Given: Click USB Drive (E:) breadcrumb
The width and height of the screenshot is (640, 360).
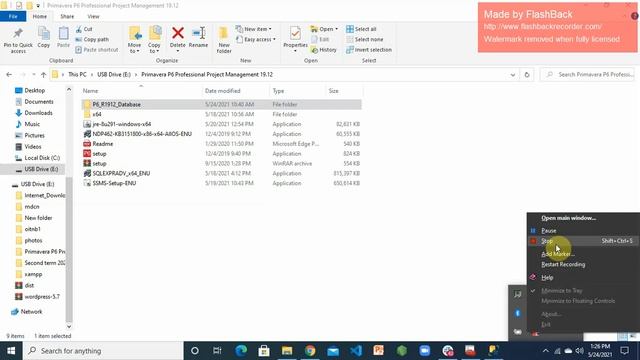Looking at the screenshot, I should coord(114,75).
